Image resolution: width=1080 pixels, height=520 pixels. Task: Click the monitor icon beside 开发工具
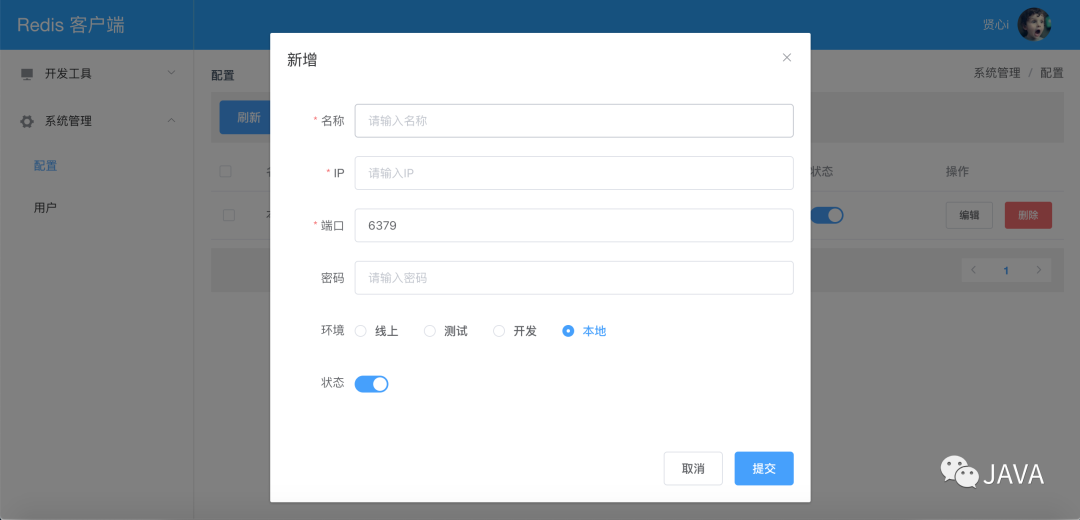click(27, 74)
